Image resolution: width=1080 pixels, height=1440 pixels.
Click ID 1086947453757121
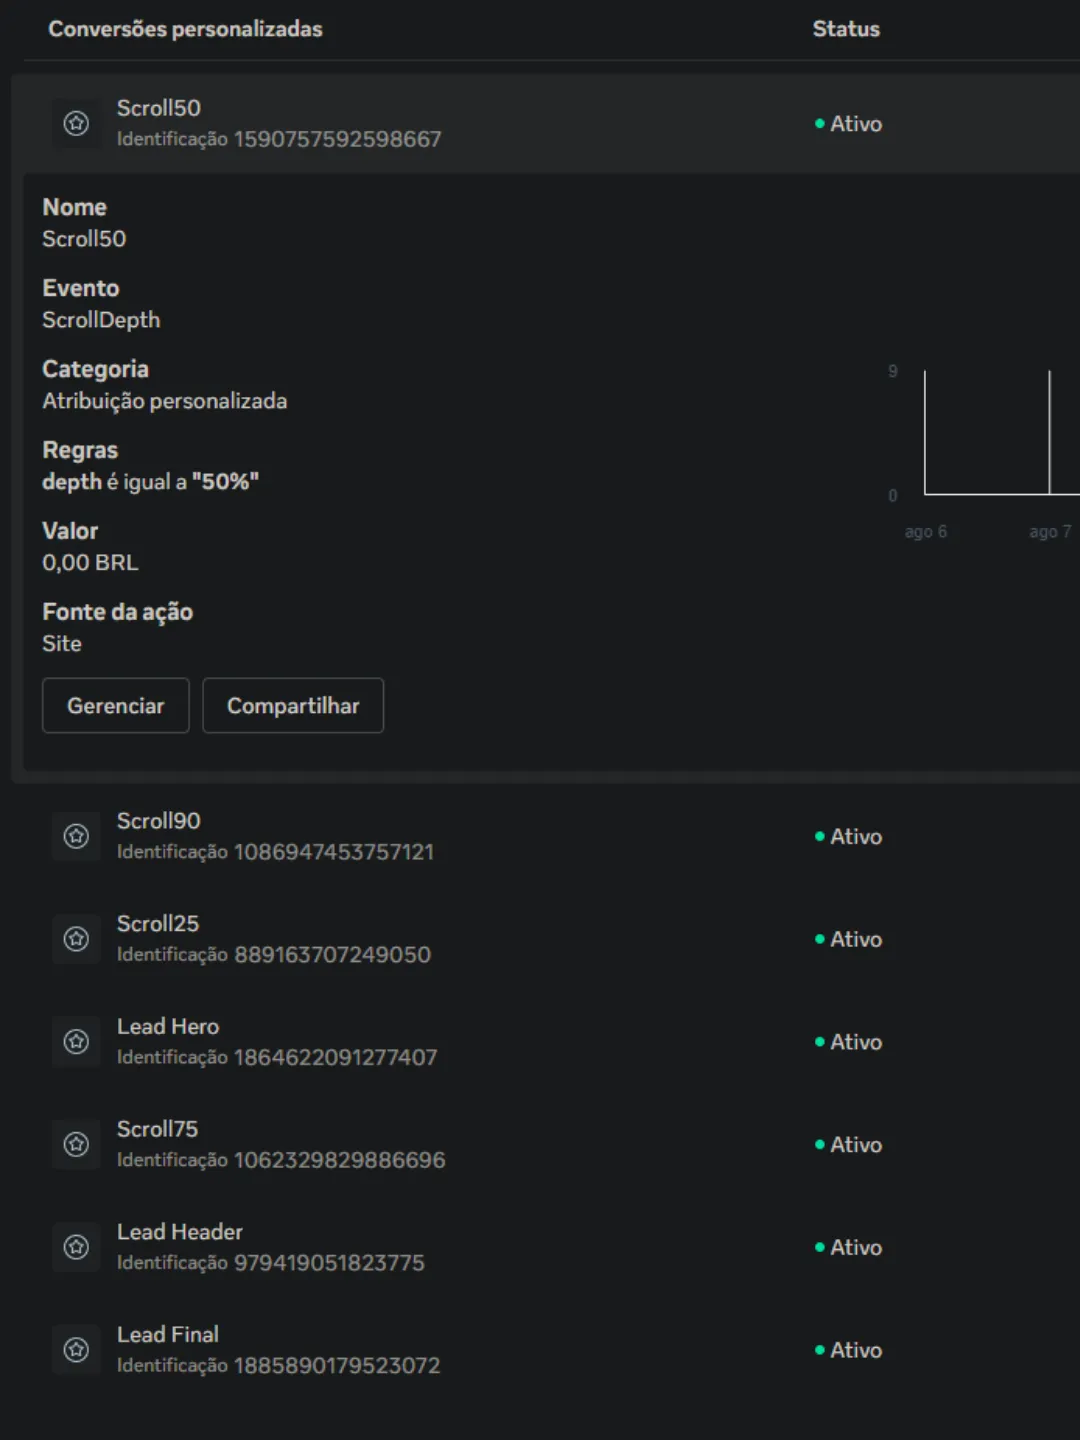pyautogui.click(x=334, y=852)
